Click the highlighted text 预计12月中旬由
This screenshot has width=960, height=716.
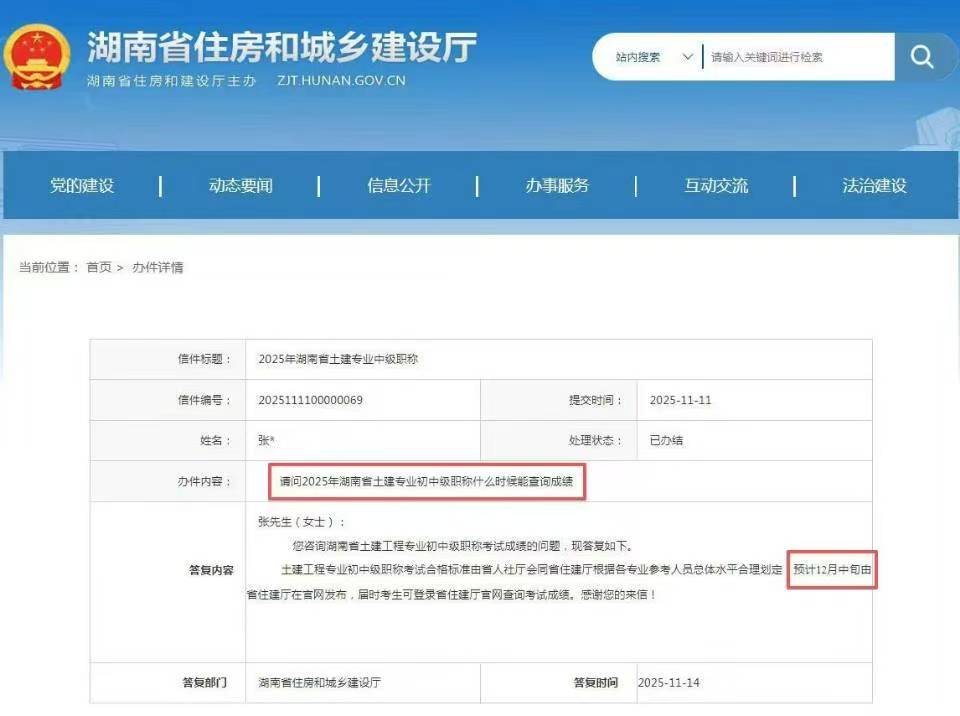pyautogui.click(x=833, y=567)
